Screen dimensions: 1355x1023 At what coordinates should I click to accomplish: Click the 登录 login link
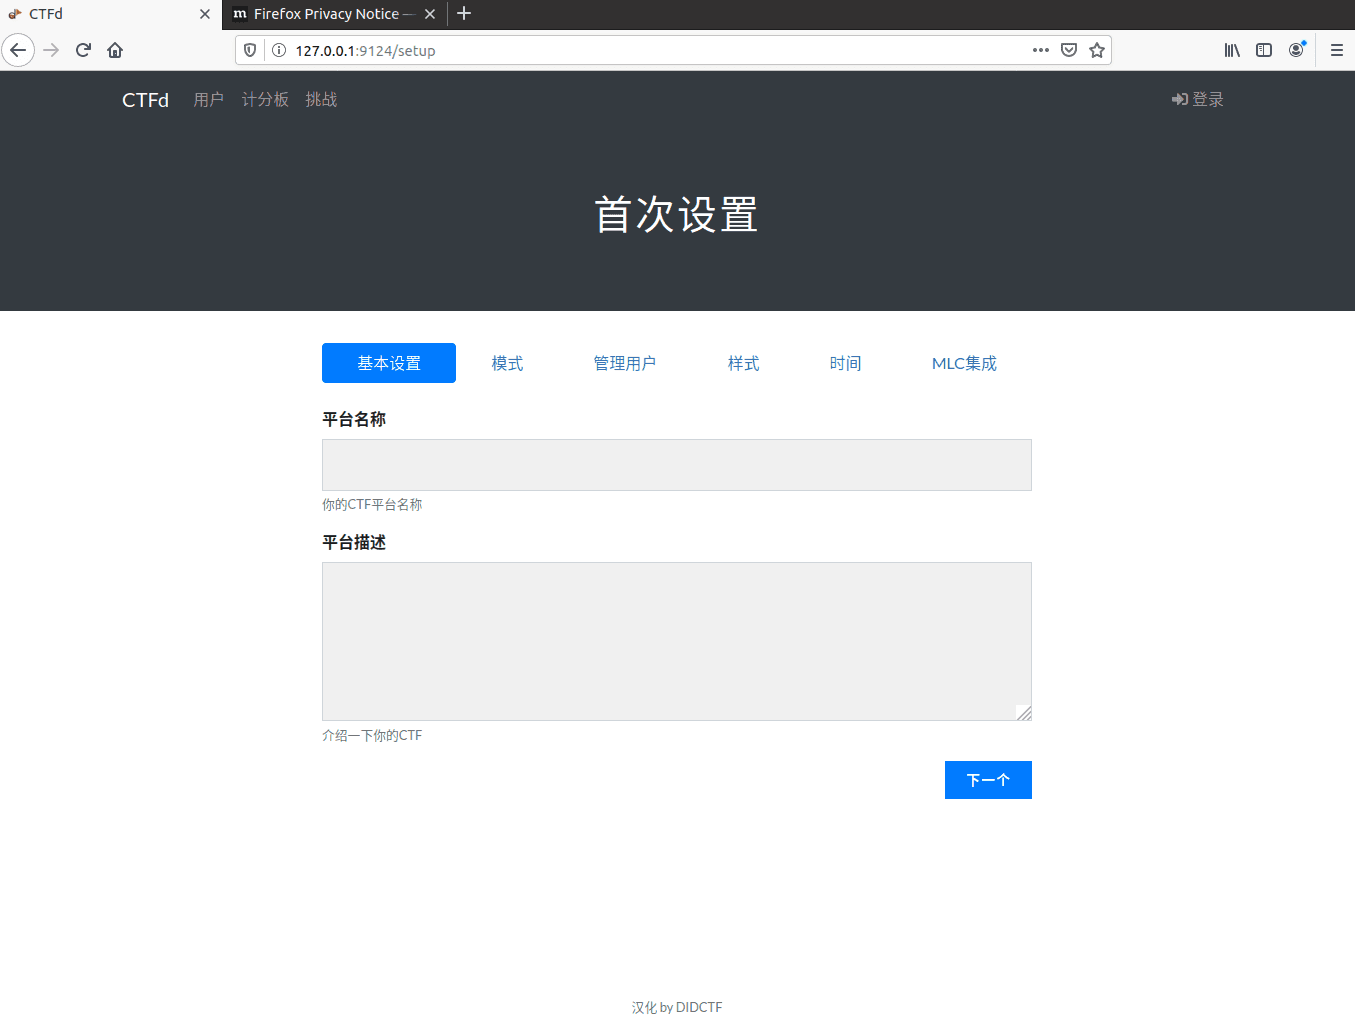pyautogui.click(x=1198, y=99)
